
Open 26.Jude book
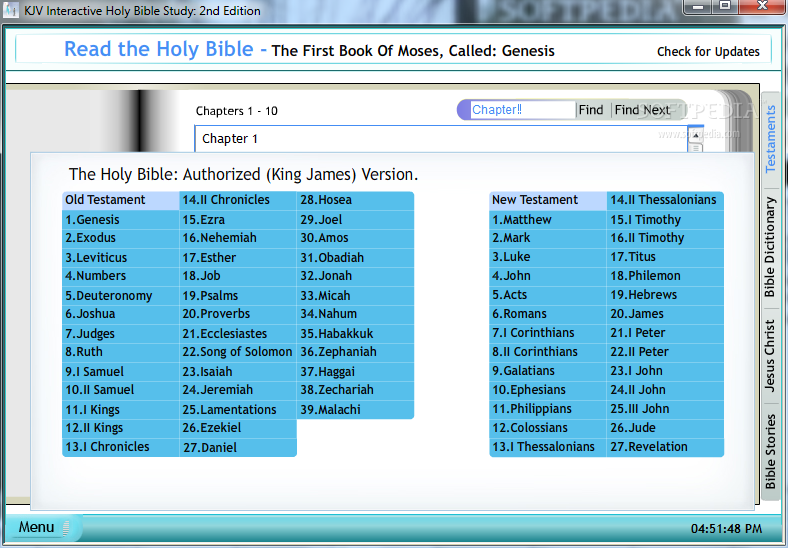point(665,428)
